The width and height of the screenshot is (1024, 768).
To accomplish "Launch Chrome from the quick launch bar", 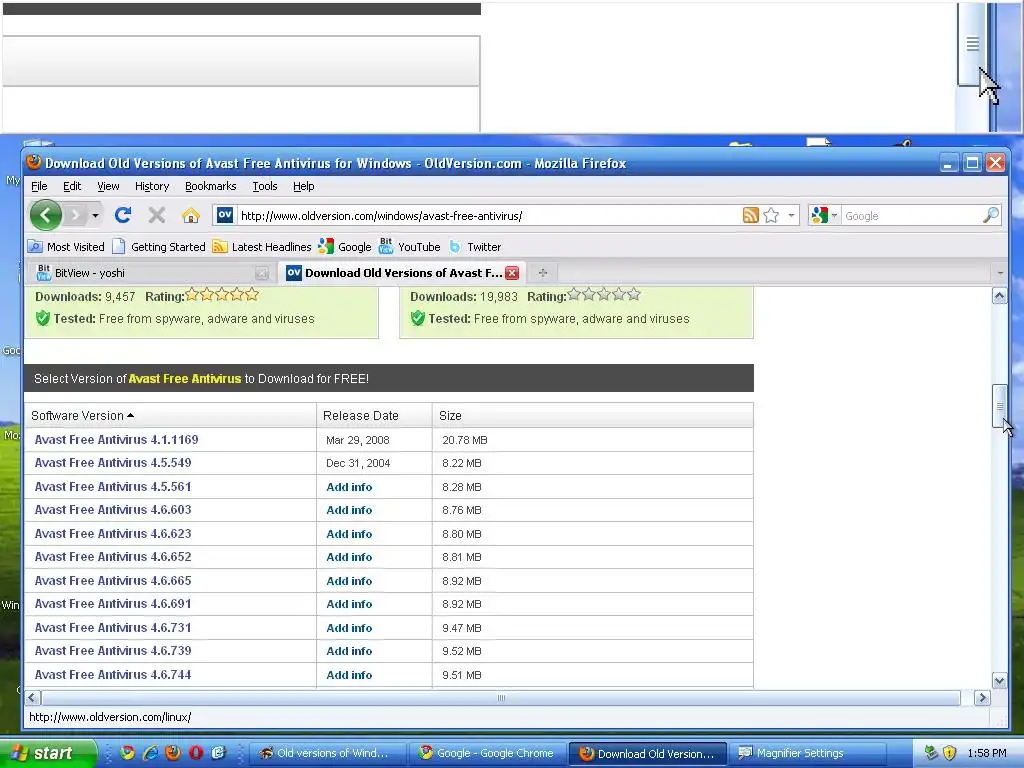I will click(127, 753).
